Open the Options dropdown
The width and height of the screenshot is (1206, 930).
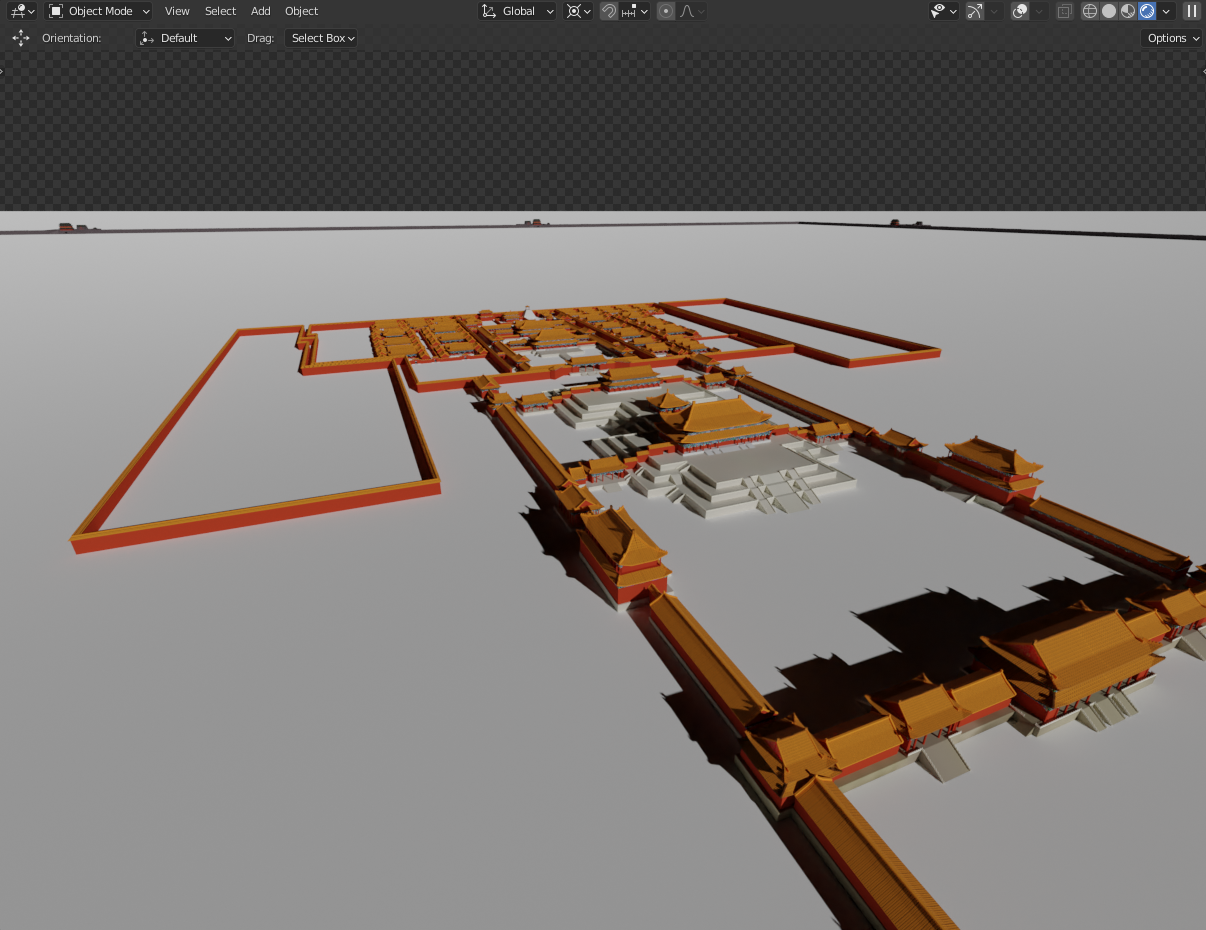point(1172,38)
